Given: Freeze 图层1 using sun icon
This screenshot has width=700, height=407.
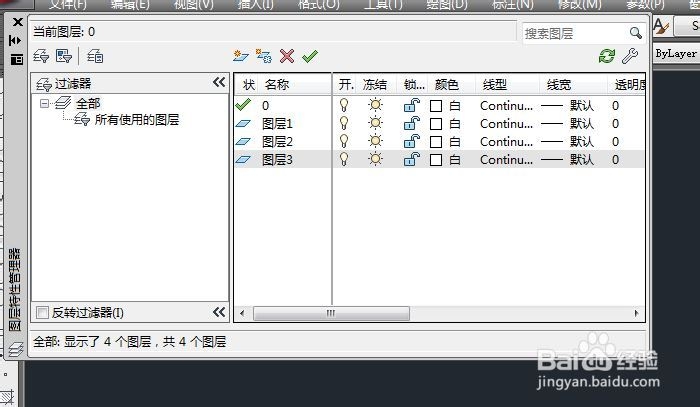Looking at the screenshot, I should pyautogui.click(x=375, y=123).
